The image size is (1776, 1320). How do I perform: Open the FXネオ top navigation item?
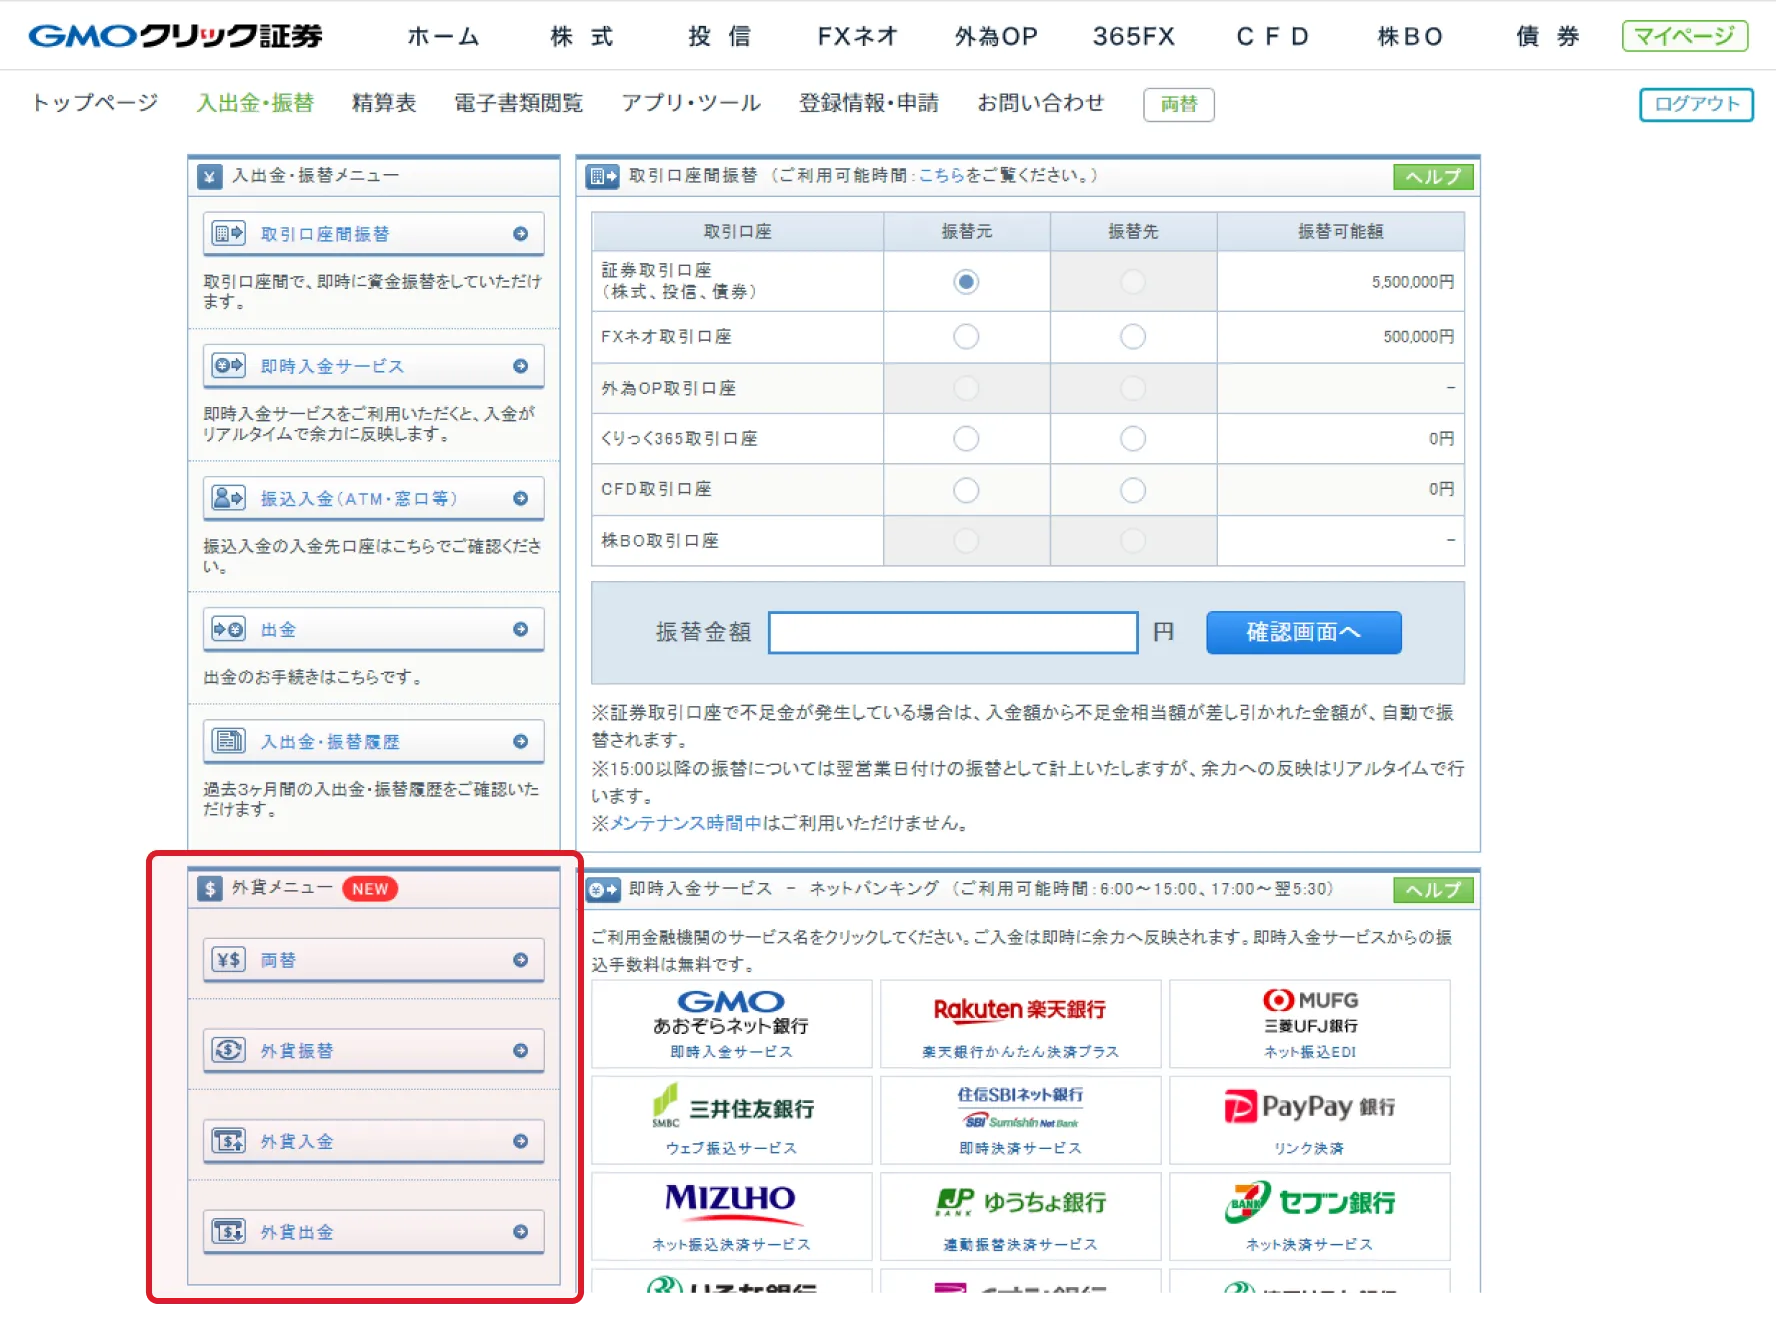[857, 37]
